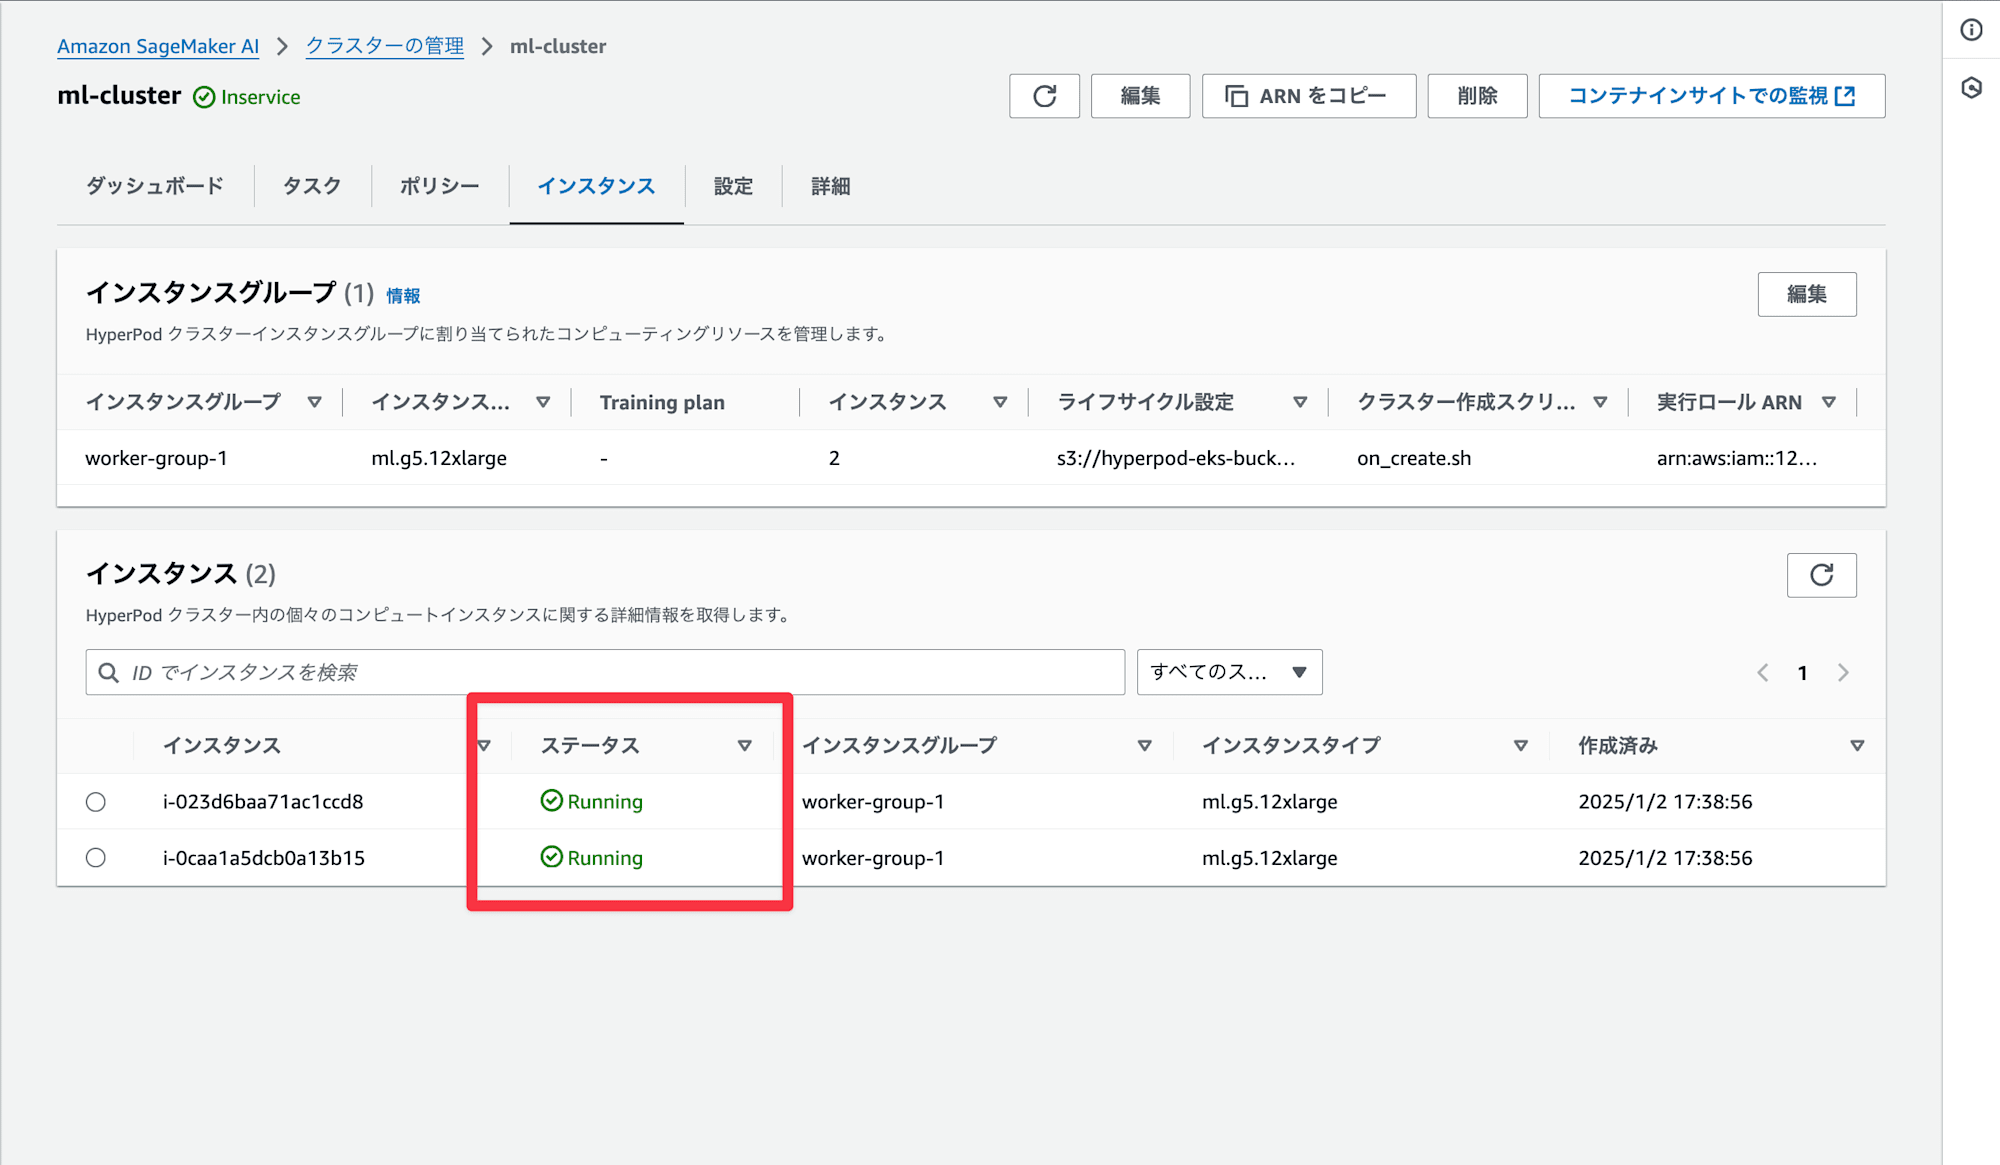The height and width of the screenshot is (1165, 2000).
Task: Open コンテナインサイトでの監視 link button
Action: point(1711,96)
